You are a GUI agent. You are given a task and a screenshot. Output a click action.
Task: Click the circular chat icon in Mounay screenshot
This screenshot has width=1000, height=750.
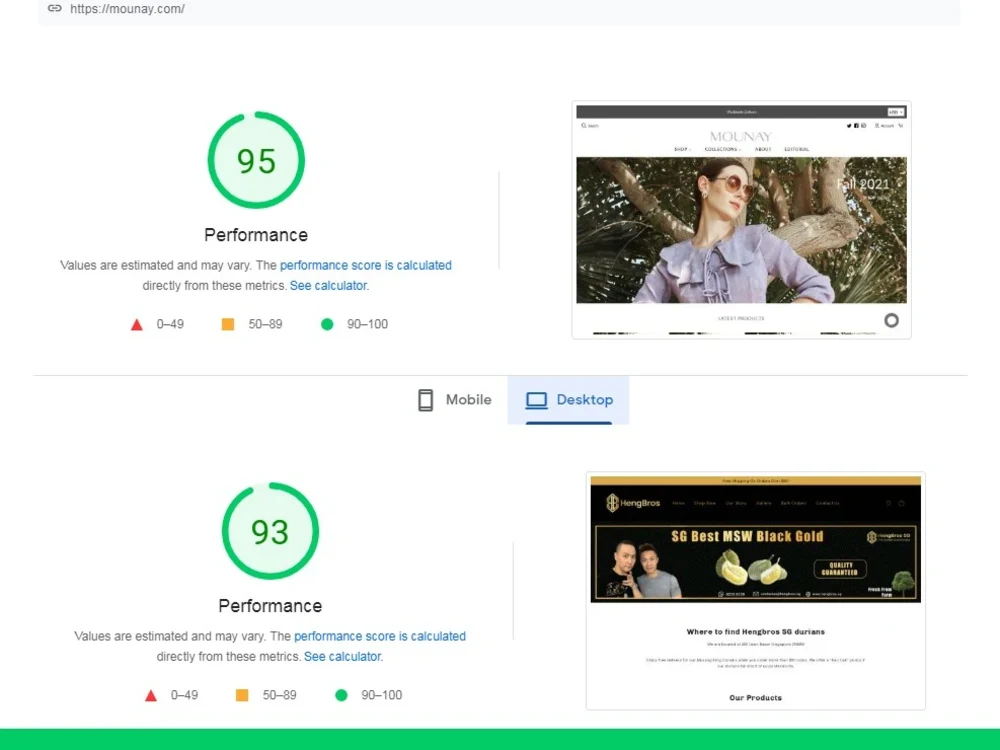coord(892,320)
